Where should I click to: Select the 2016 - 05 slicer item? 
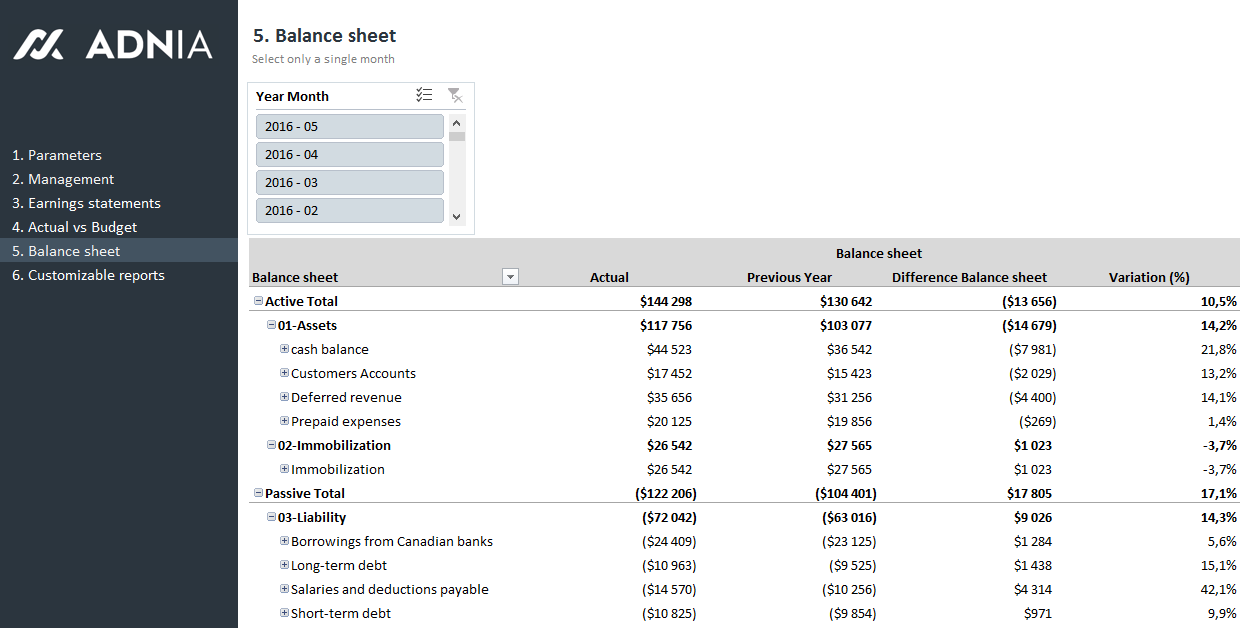(x=349, y=127)
